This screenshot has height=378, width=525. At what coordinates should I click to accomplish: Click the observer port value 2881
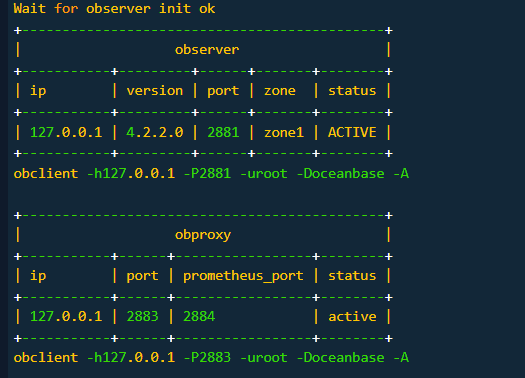(x=223, y=132)
